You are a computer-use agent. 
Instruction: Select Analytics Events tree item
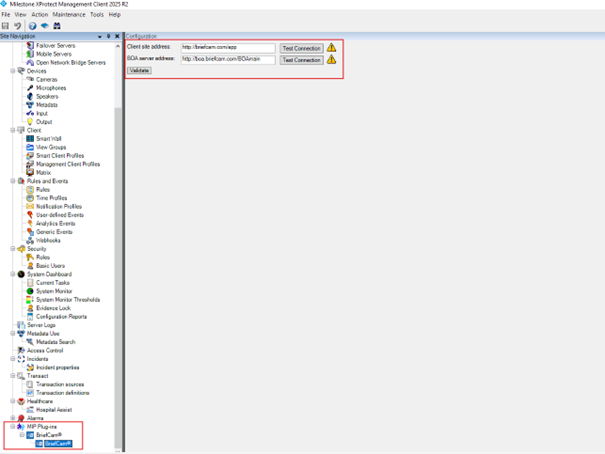56,223
